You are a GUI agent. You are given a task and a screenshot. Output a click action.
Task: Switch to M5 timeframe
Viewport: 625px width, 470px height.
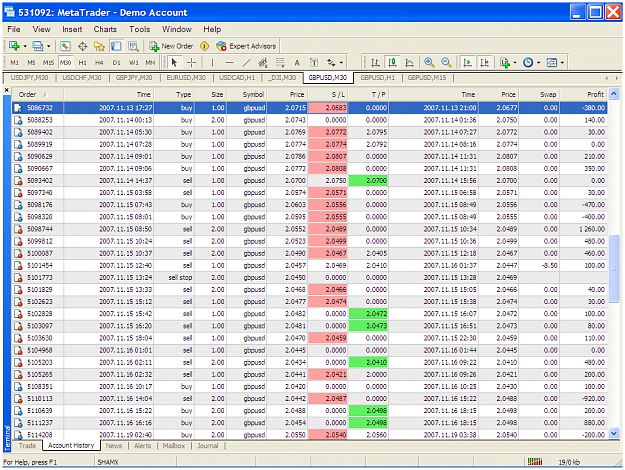(31, 63)
